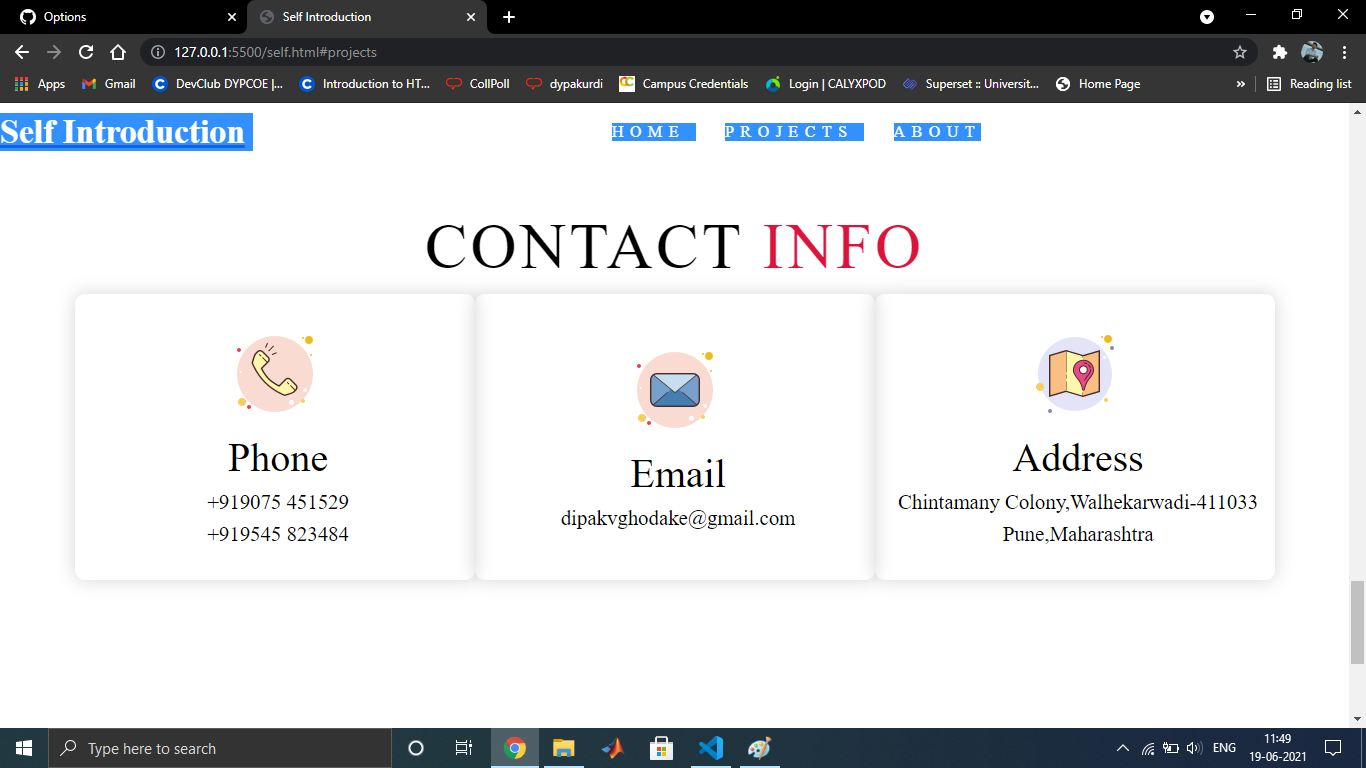Go to browser Home icon

118,52
